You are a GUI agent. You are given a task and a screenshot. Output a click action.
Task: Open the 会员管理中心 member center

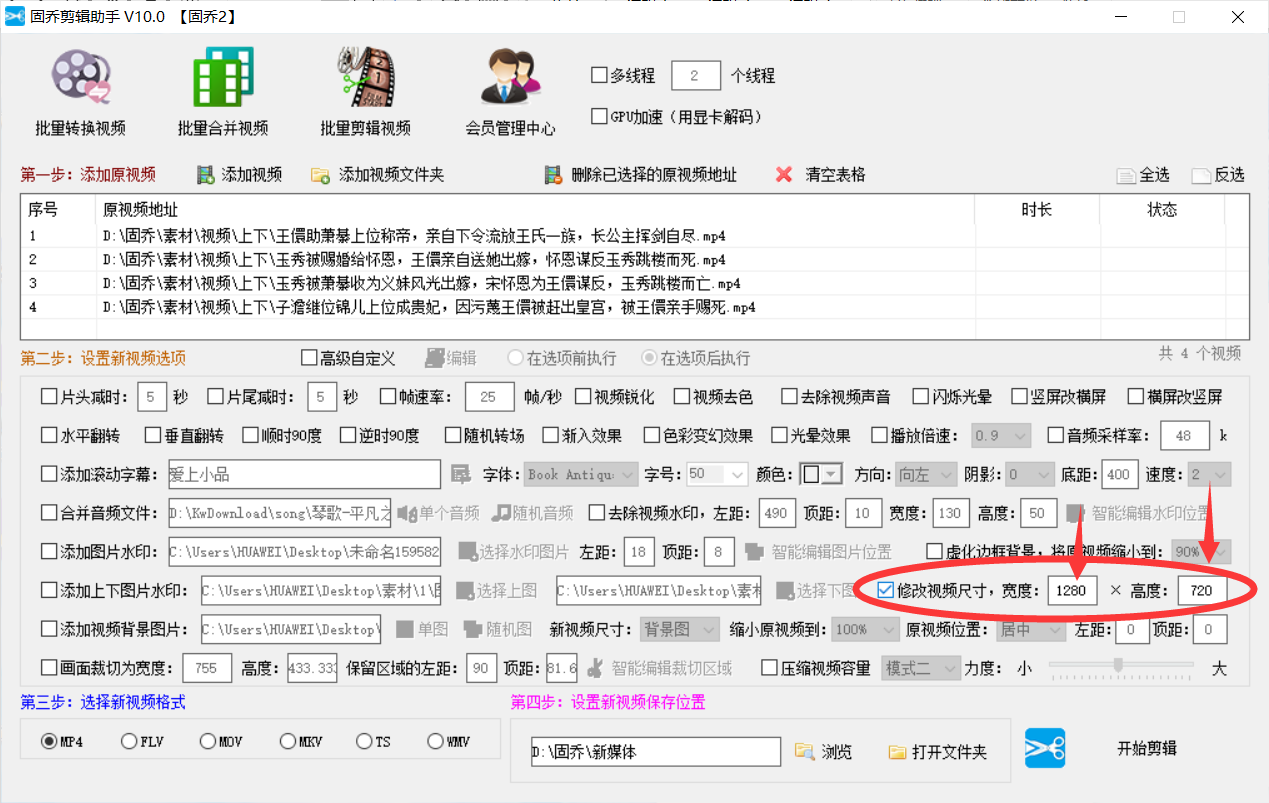[510, 88]
